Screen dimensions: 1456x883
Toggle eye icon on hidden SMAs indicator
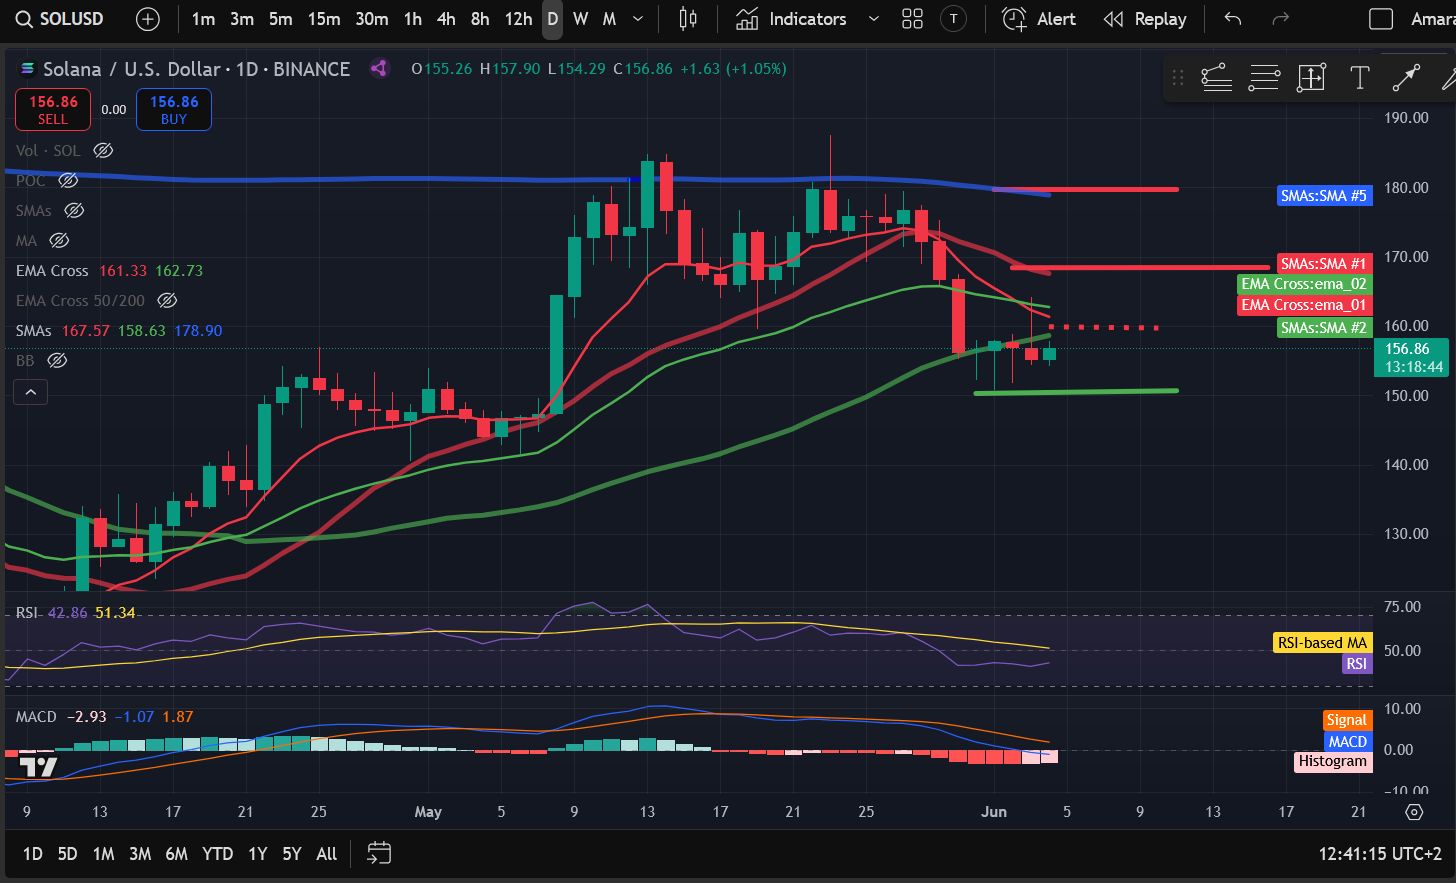[x=74, y=210]
